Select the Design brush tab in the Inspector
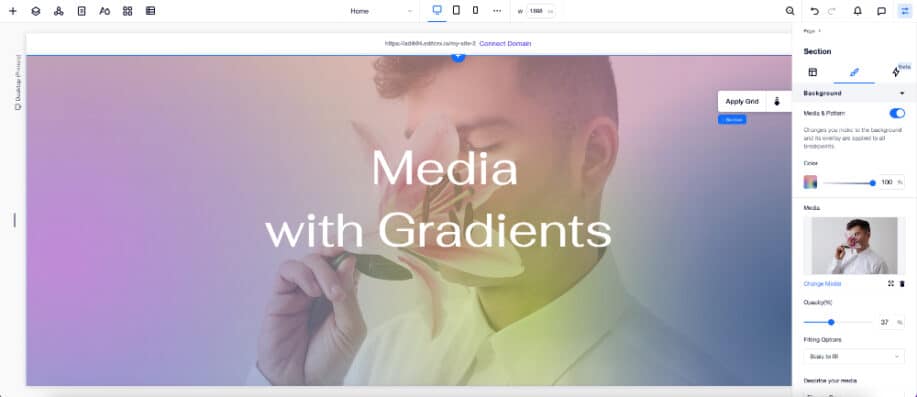Screen dimensions: 917x397 (854, 73)
